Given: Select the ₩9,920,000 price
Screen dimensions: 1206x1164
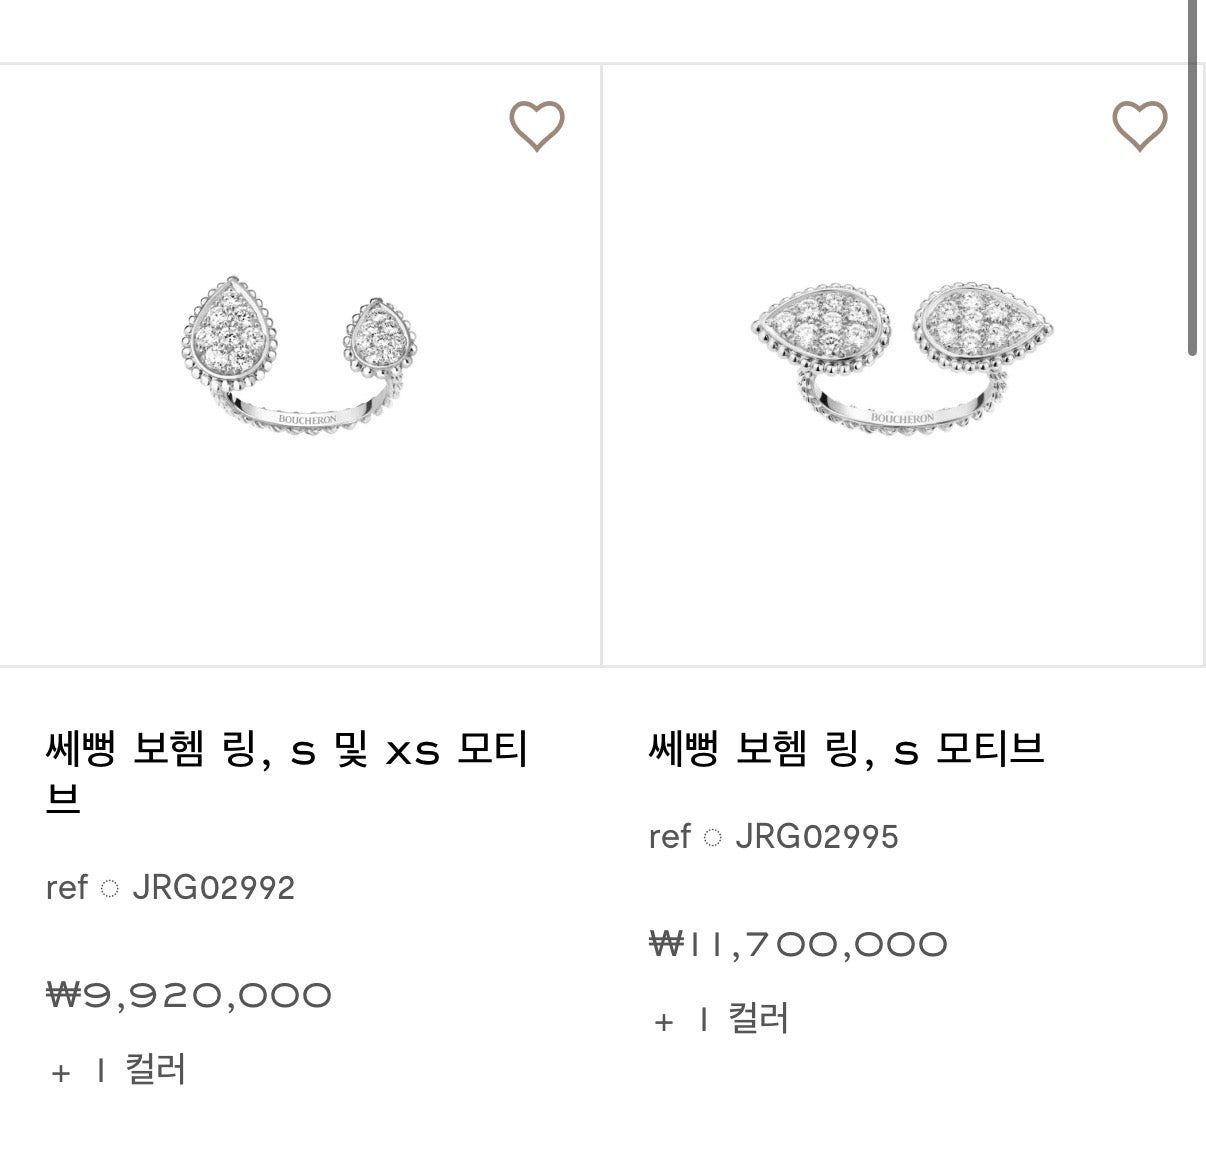Looking at the screenshot, I should [x=189, y=996].
